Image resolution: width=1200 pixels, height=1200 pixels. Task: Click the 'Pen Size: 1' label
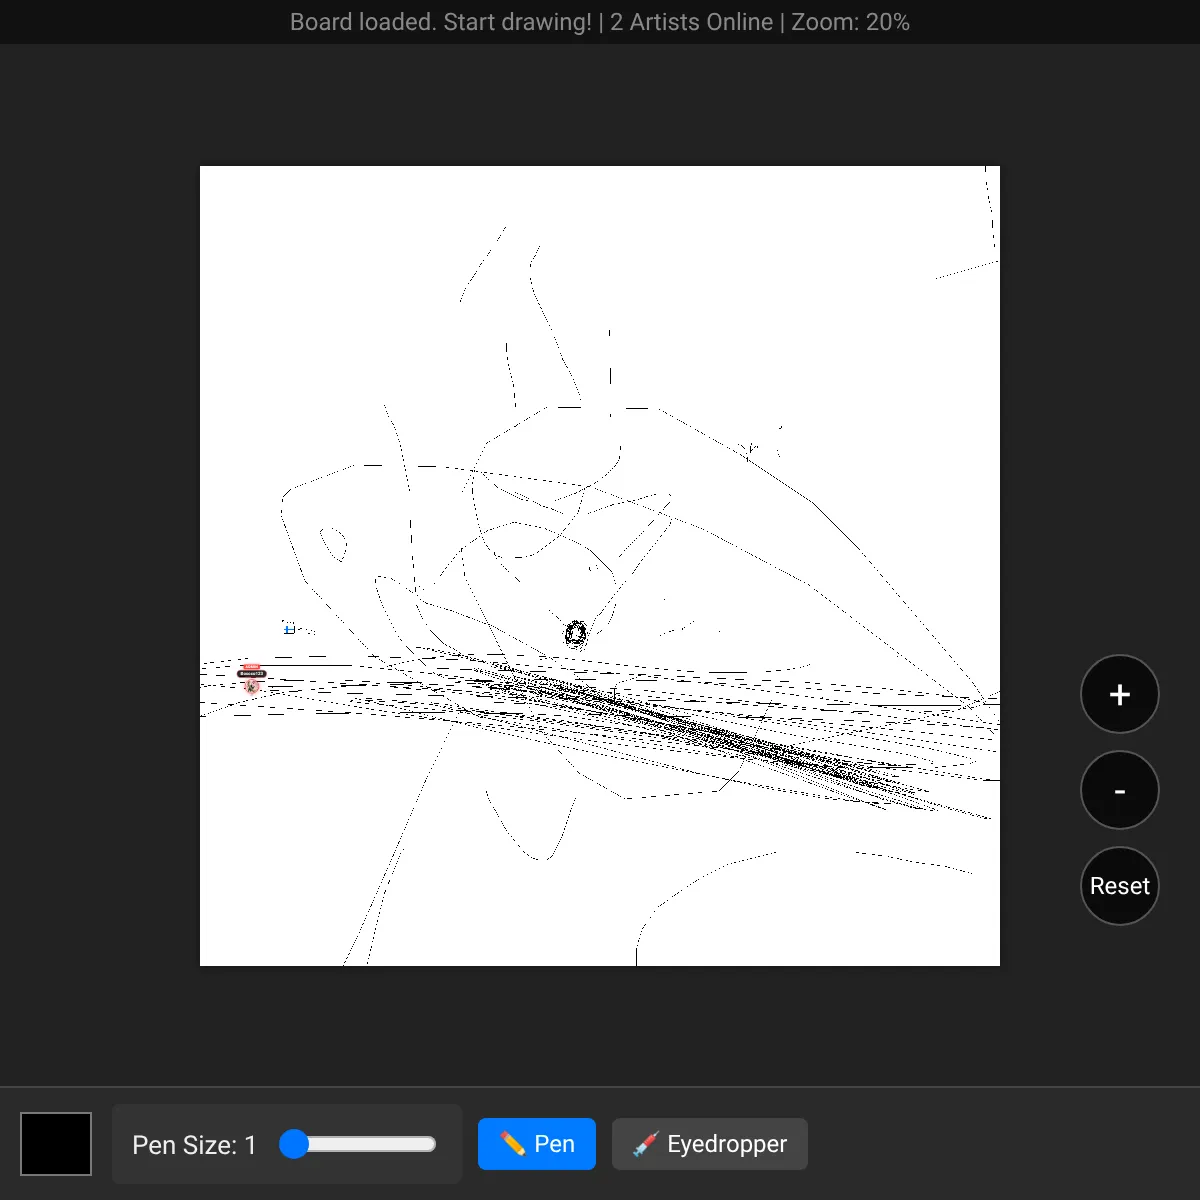tap(194, 1145)
